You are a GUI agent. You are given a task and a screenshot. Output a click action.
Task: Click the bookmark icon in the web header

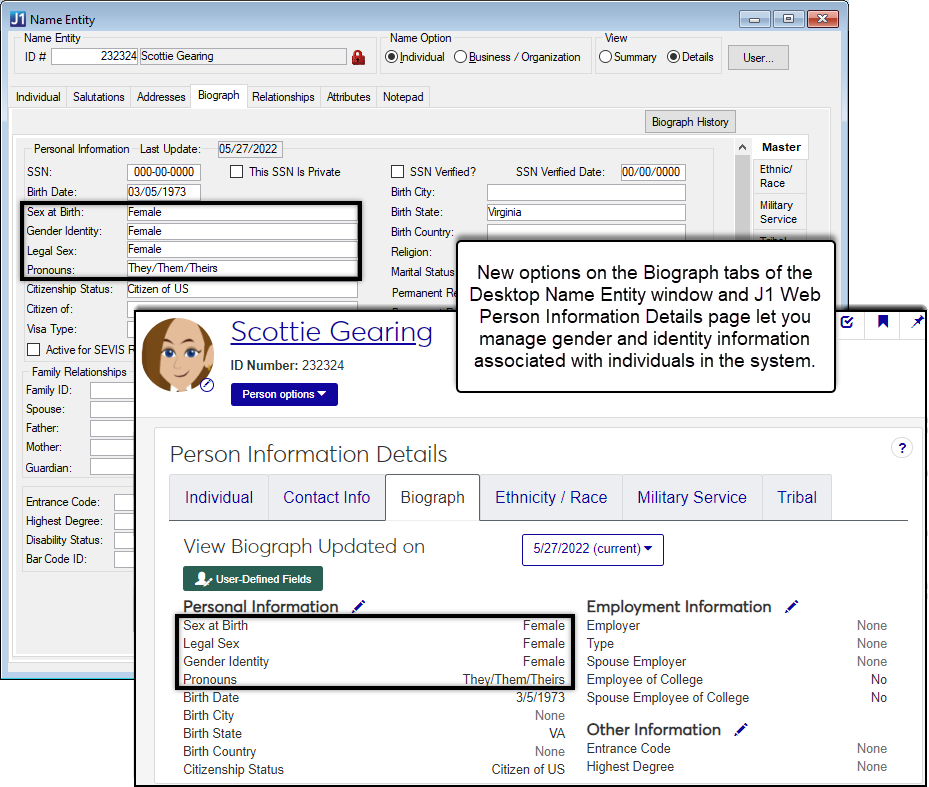883,322
